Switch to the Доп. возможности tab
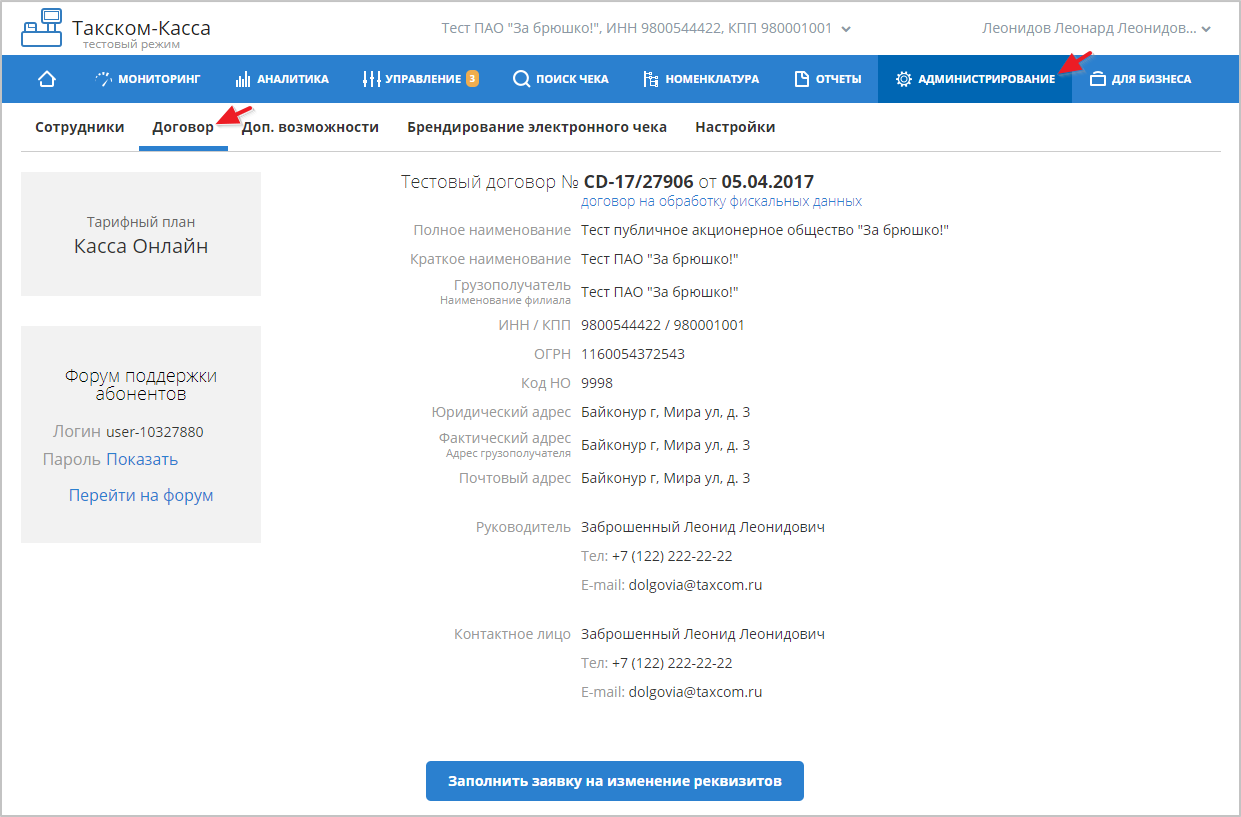 click(310, 127)
